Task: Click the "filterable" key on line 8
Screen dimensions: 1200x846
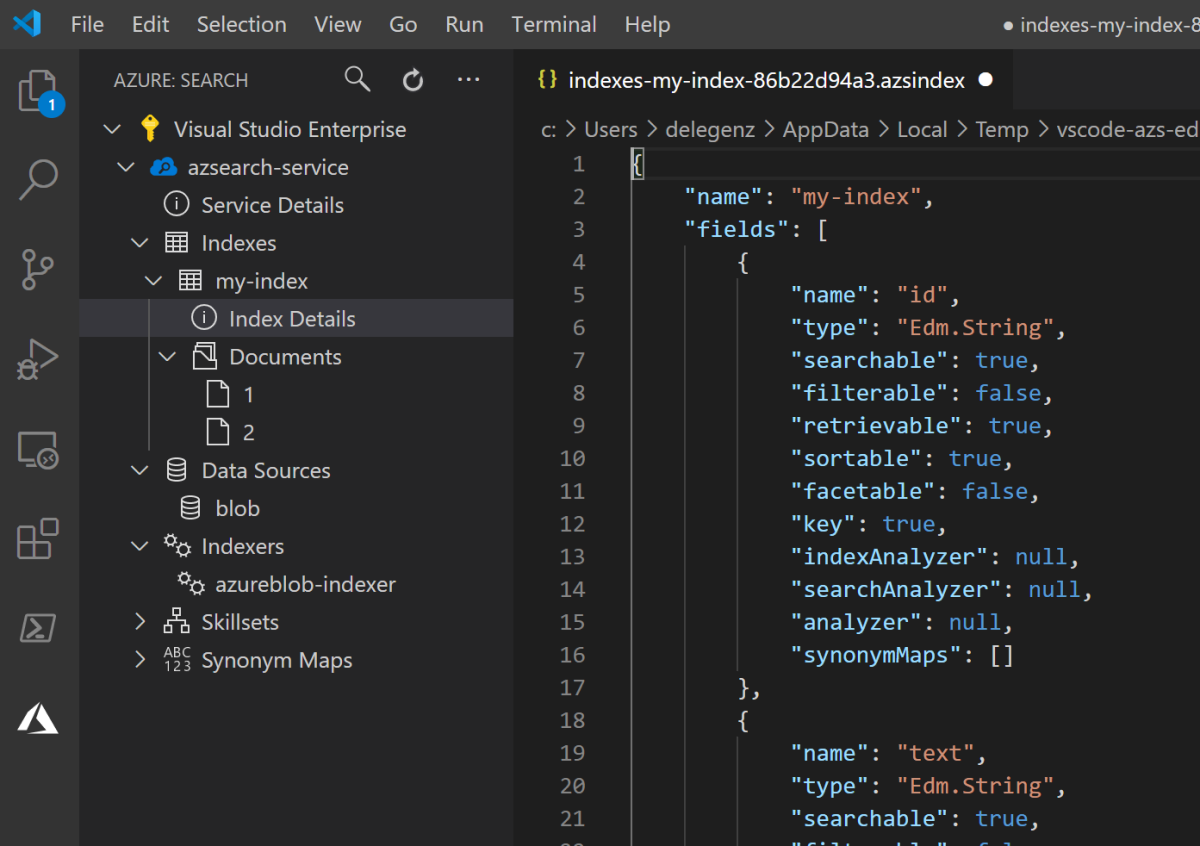Action: coord(870,392)
